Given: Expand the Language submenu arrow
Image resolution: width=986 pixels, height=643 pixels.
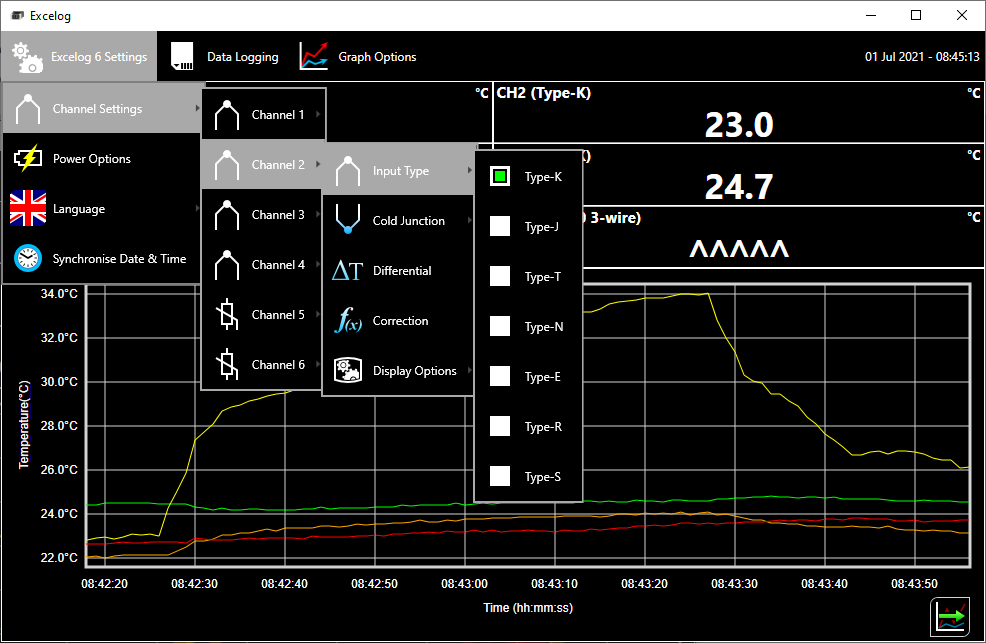Looking at the screenshot, I should click(x=197, y=208).
